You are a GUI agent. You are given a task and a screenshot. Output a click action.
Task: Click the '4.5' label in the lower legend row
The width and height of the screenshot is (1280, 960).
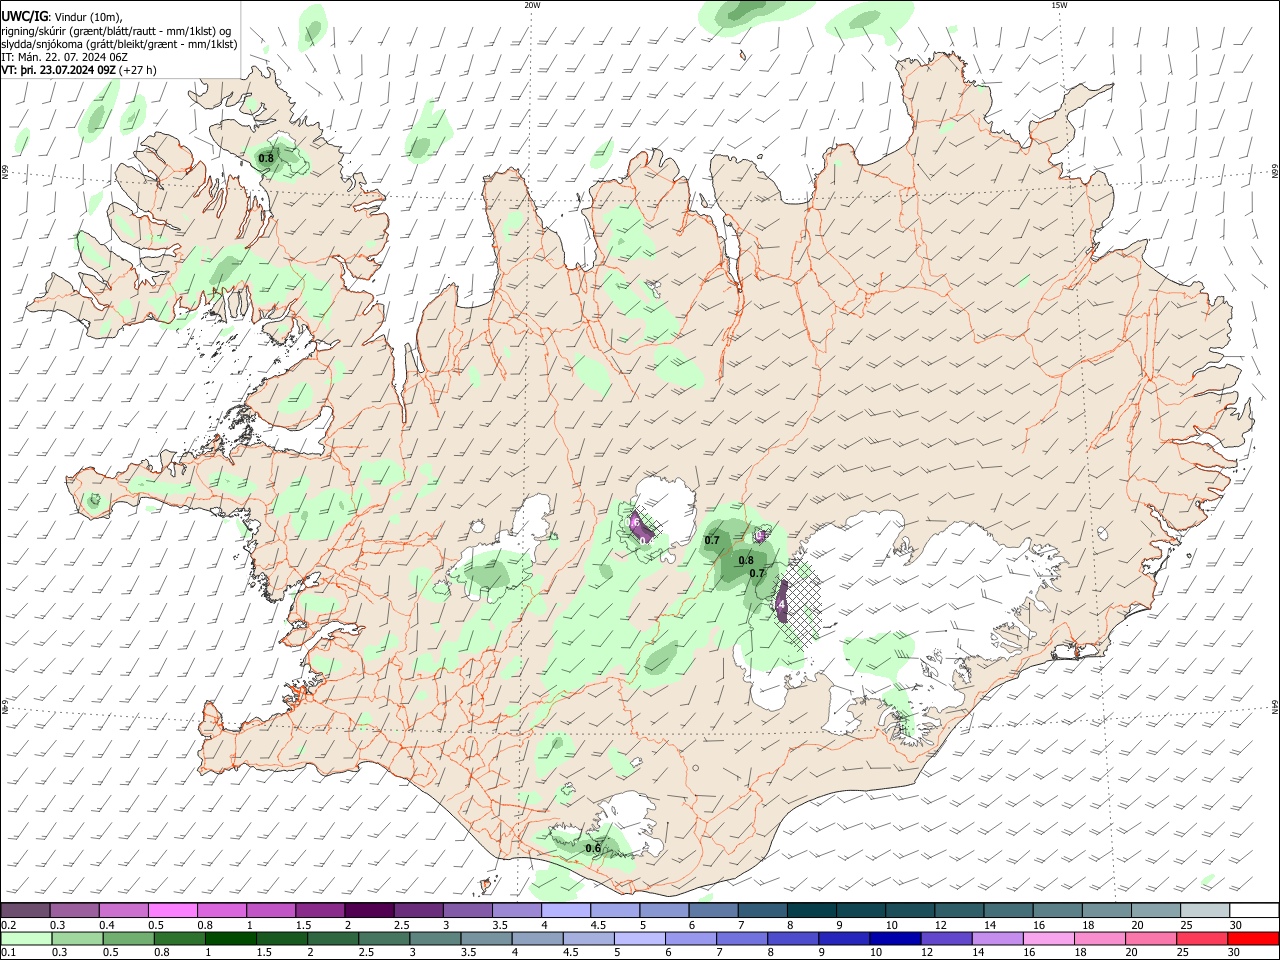click(x=570, y=953)
